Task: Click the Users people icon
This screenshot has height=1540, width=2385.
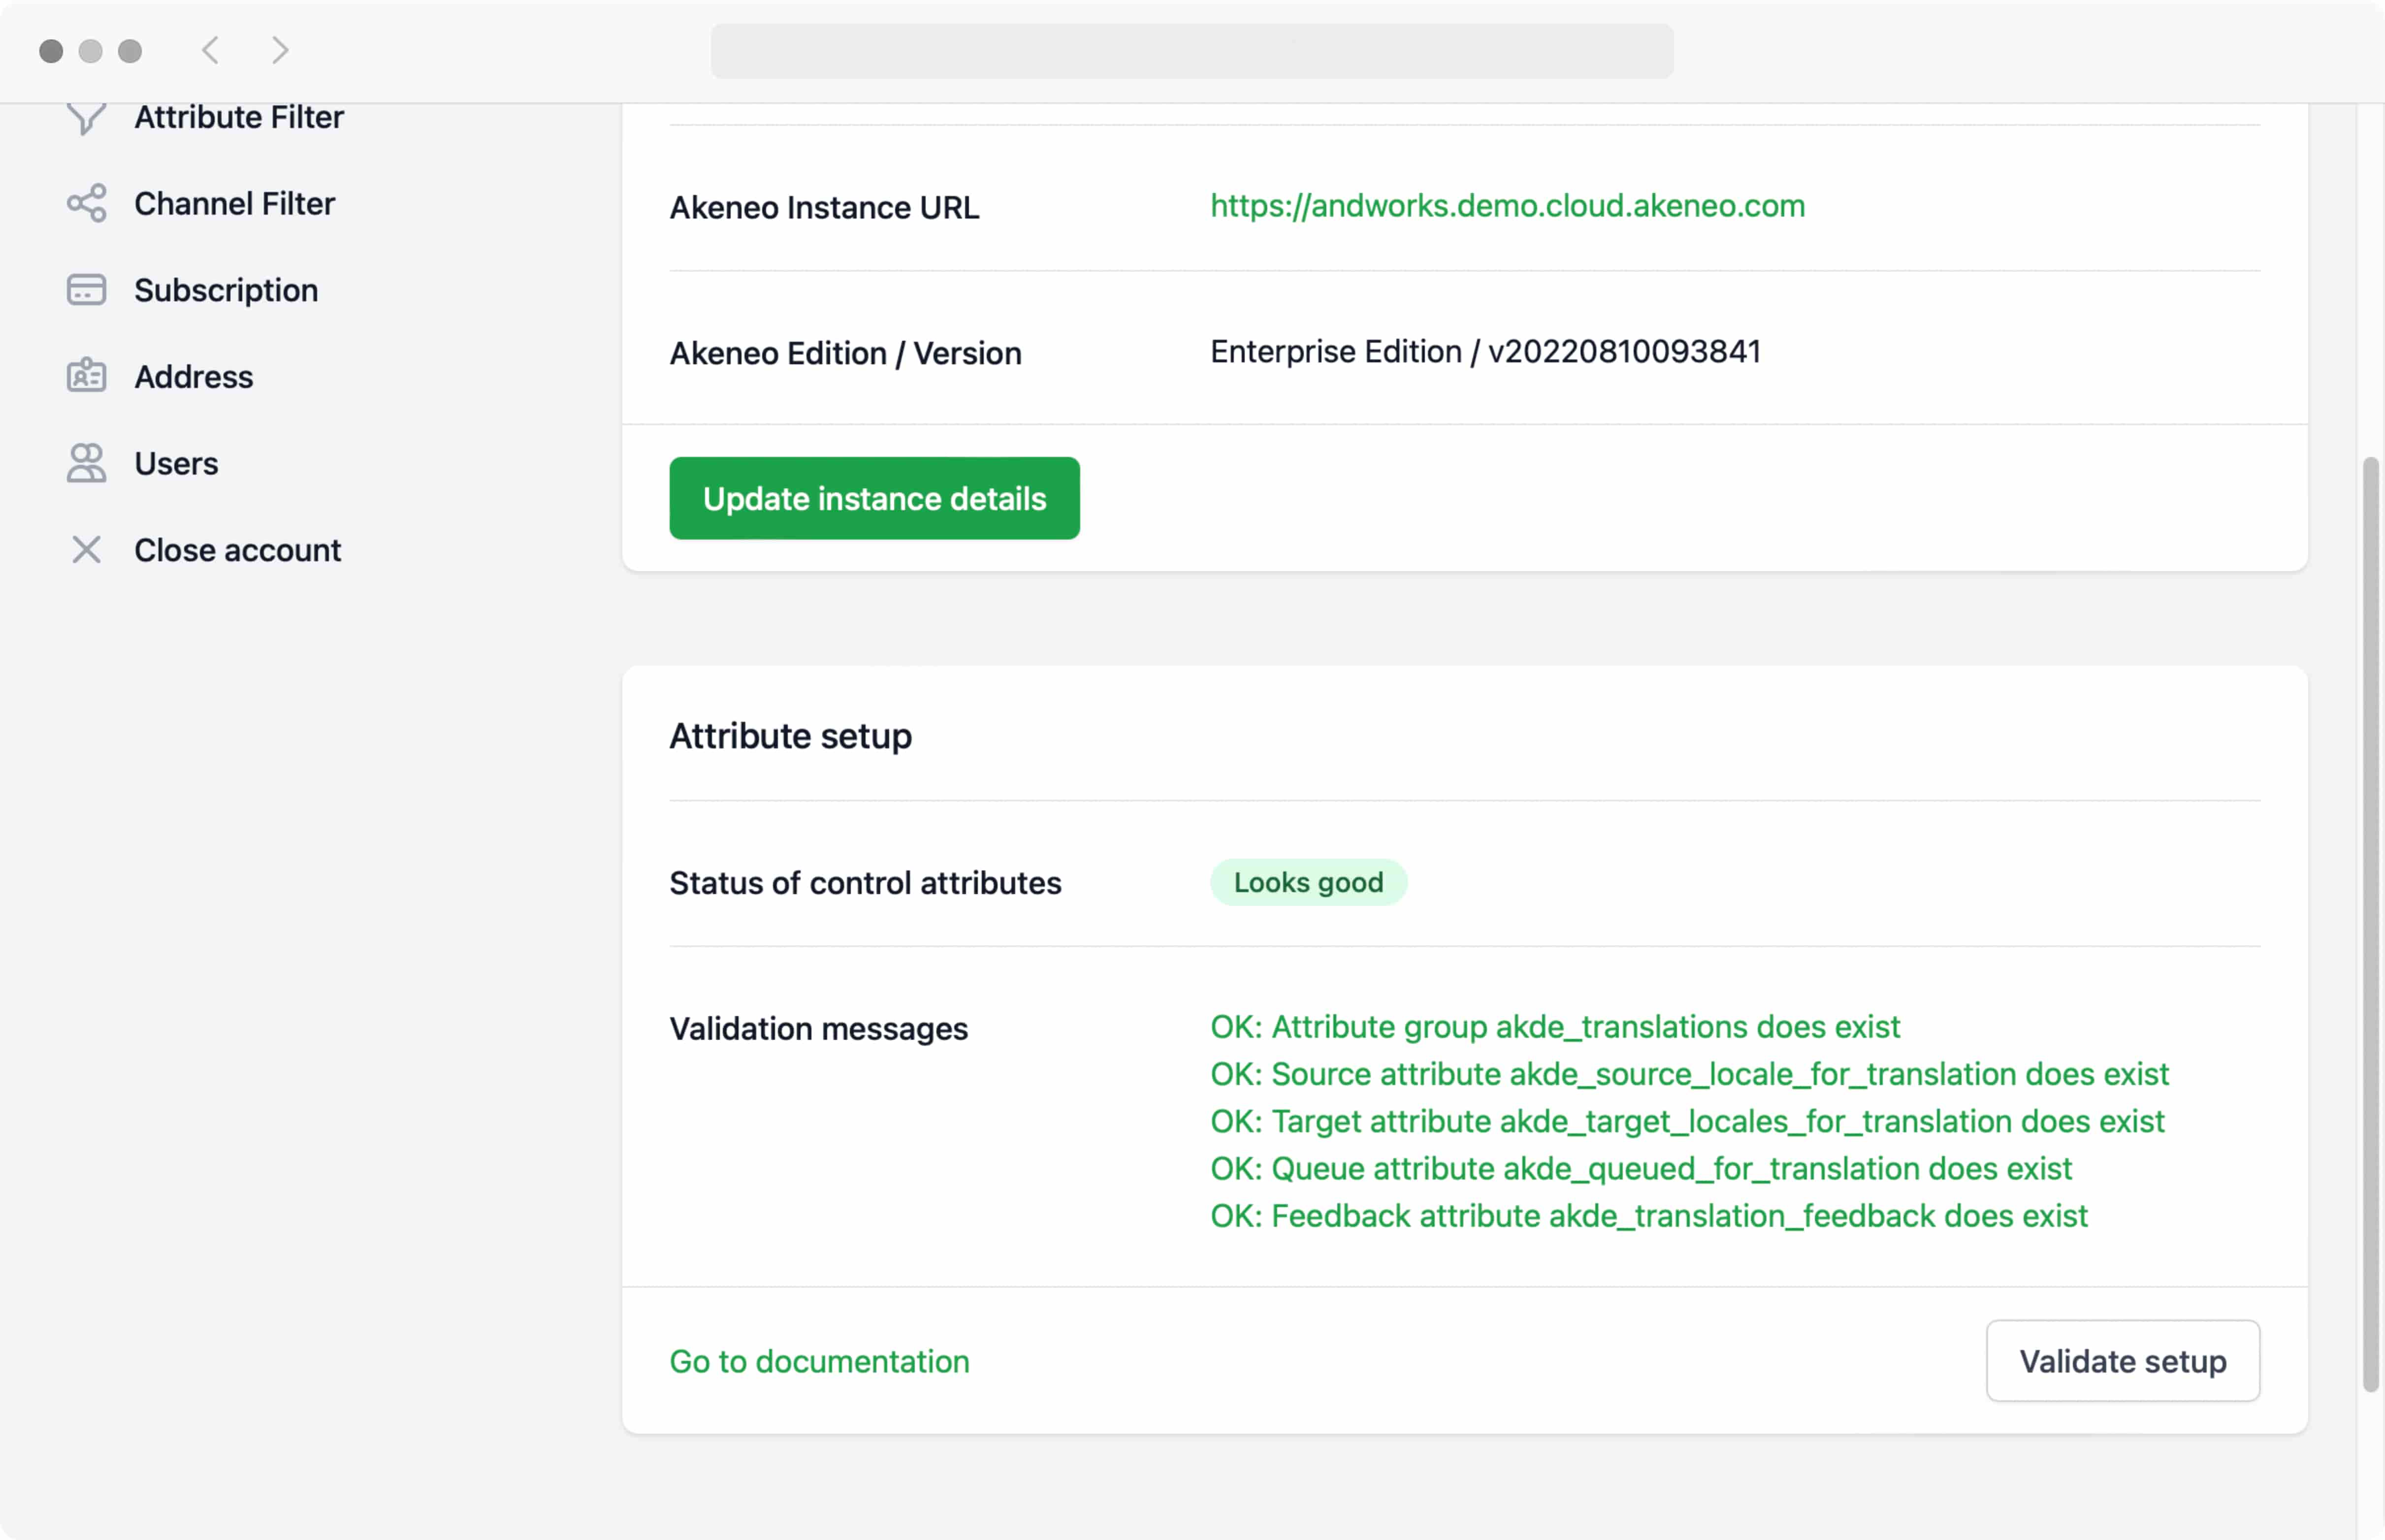Action: pos(86,463)
